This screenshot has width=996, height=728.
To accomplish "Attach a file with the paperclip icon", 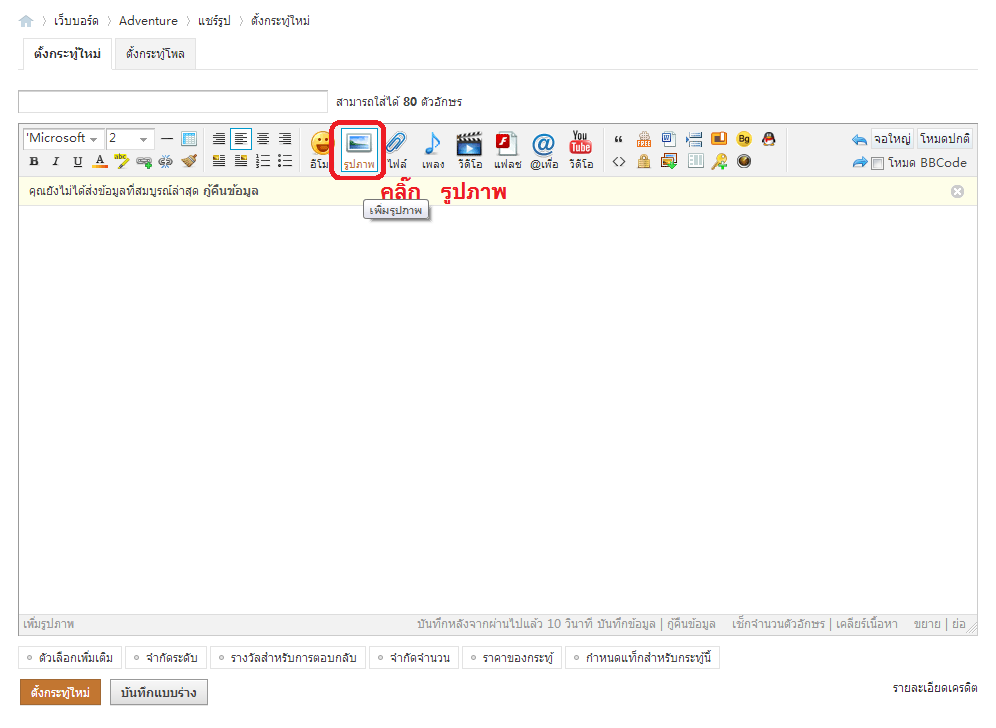I will click(x=397, y=150).
